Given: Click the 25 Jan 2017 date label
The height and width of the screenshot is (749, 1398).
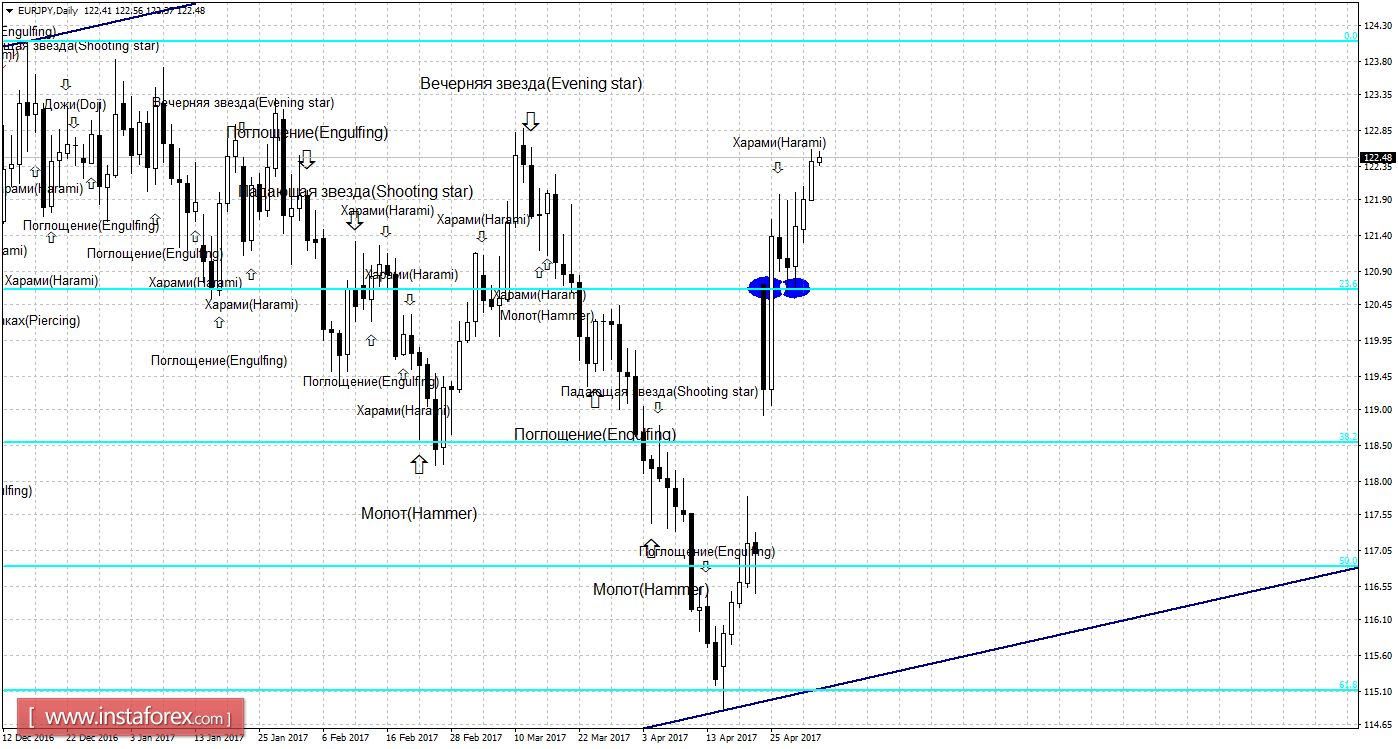Looking at the screenshot, I should tap(283, 738).
